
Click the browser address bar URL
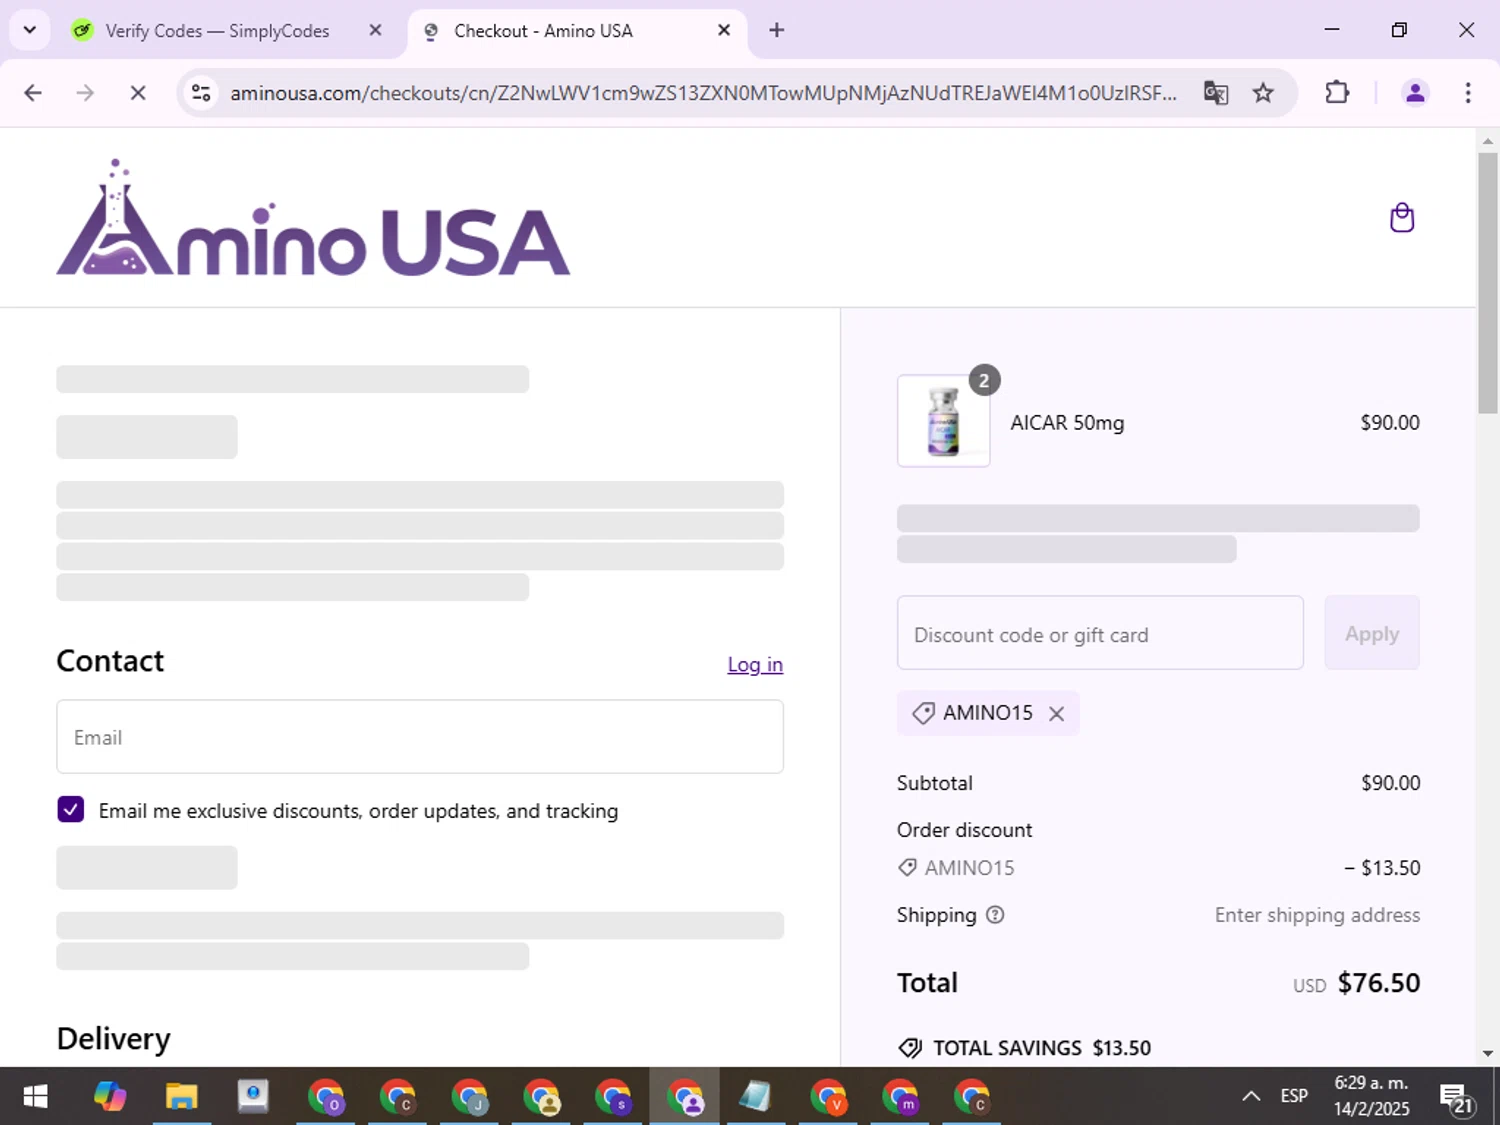(x=702, y=93)
